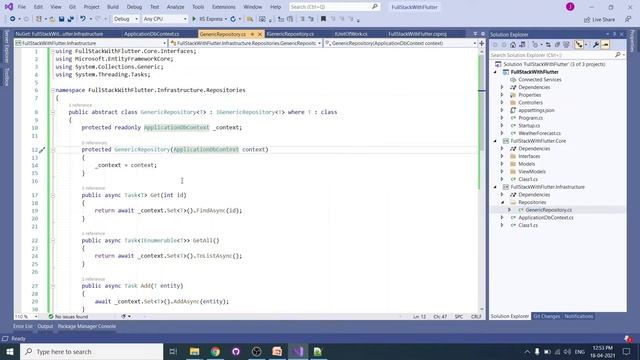
Task: Switch to the ApplicationDbContext.cs tab
Action: tap(152, 34)
